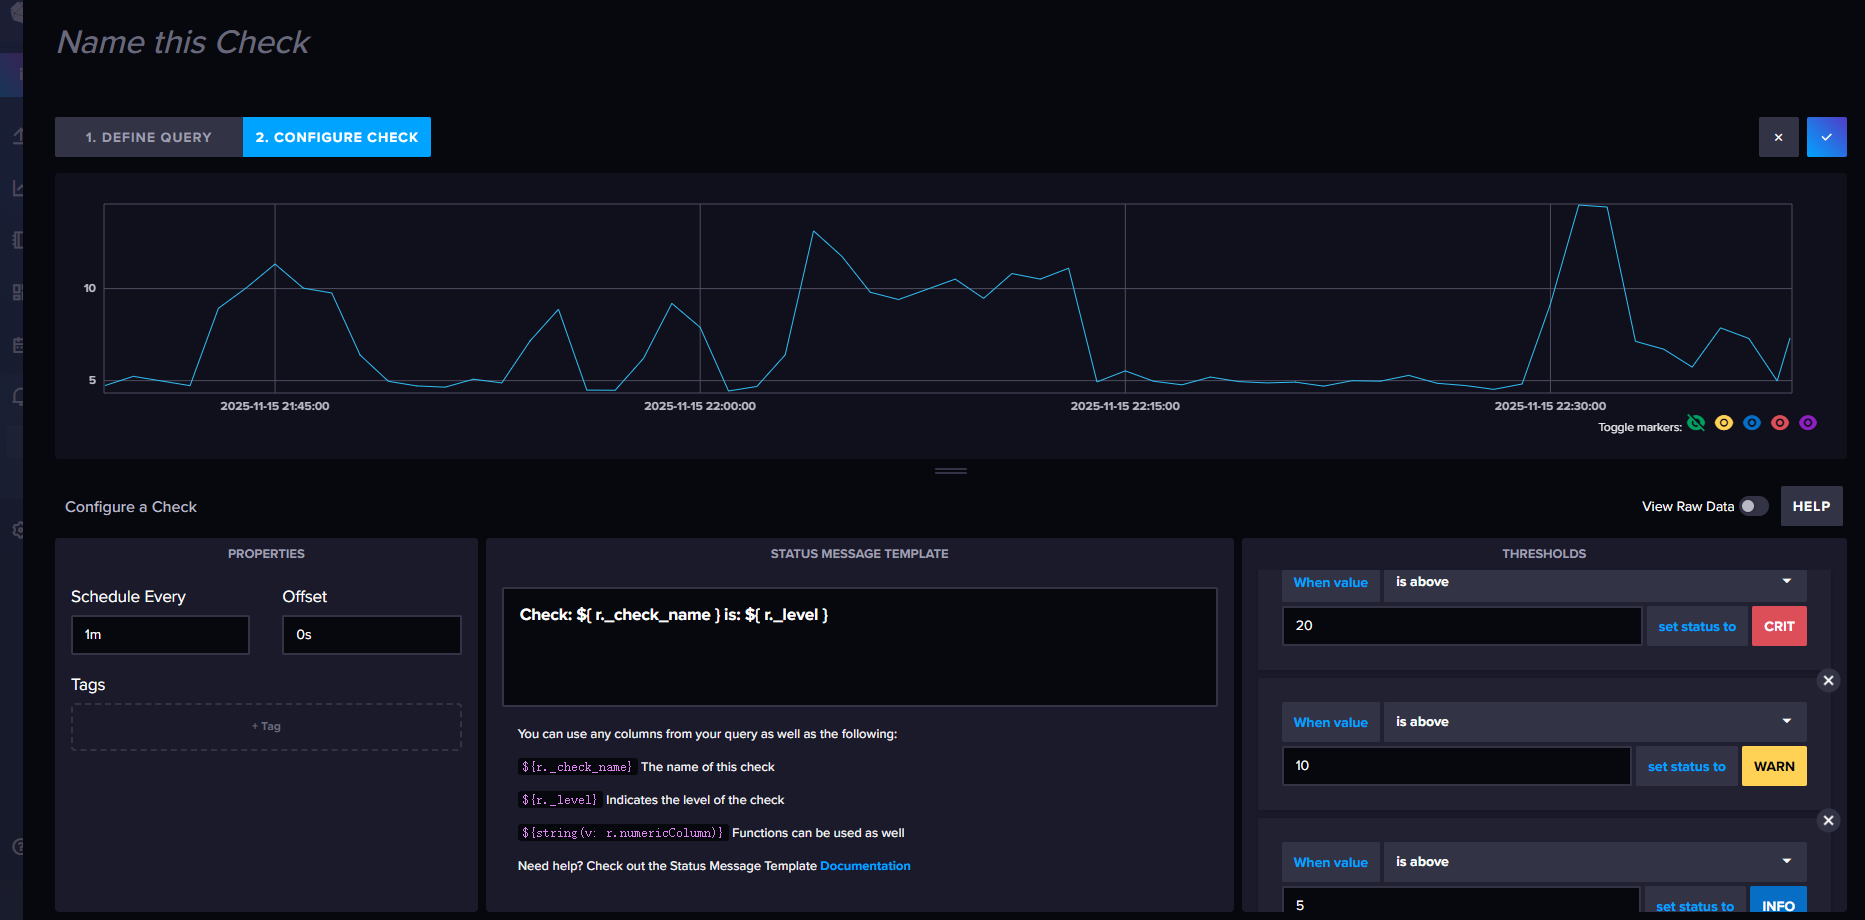
Task: Hide the blue threshold marker
Action: click(x=1752, y=423)
